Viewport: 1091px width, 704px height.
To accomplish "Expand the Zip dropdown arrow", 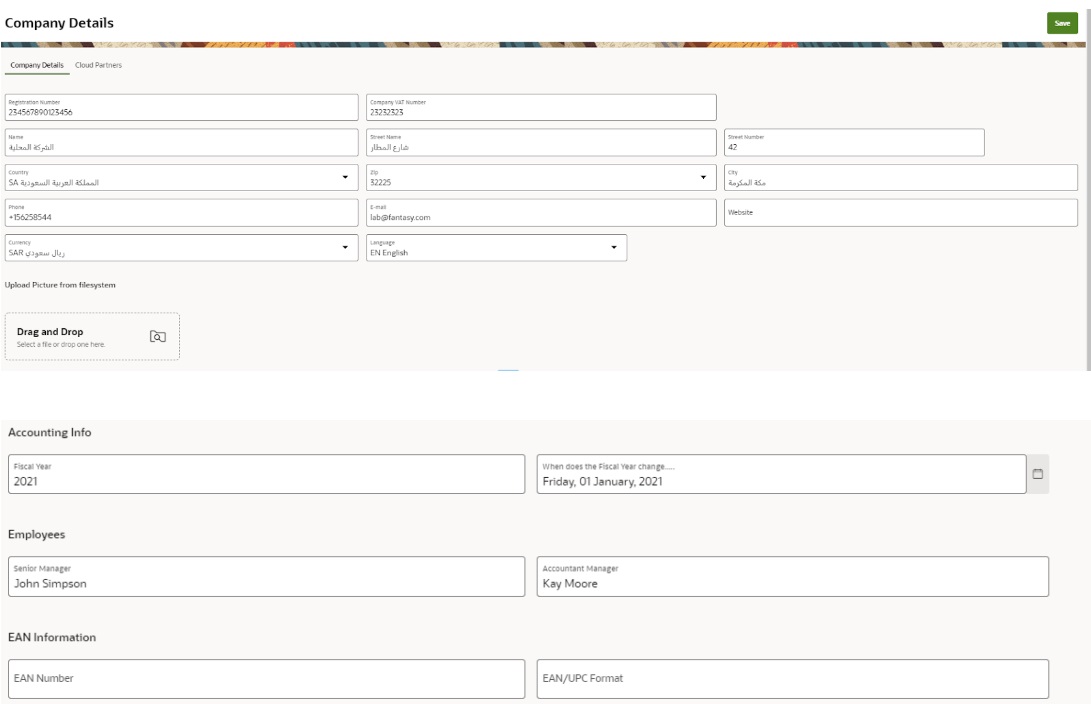I will [703, 177].
